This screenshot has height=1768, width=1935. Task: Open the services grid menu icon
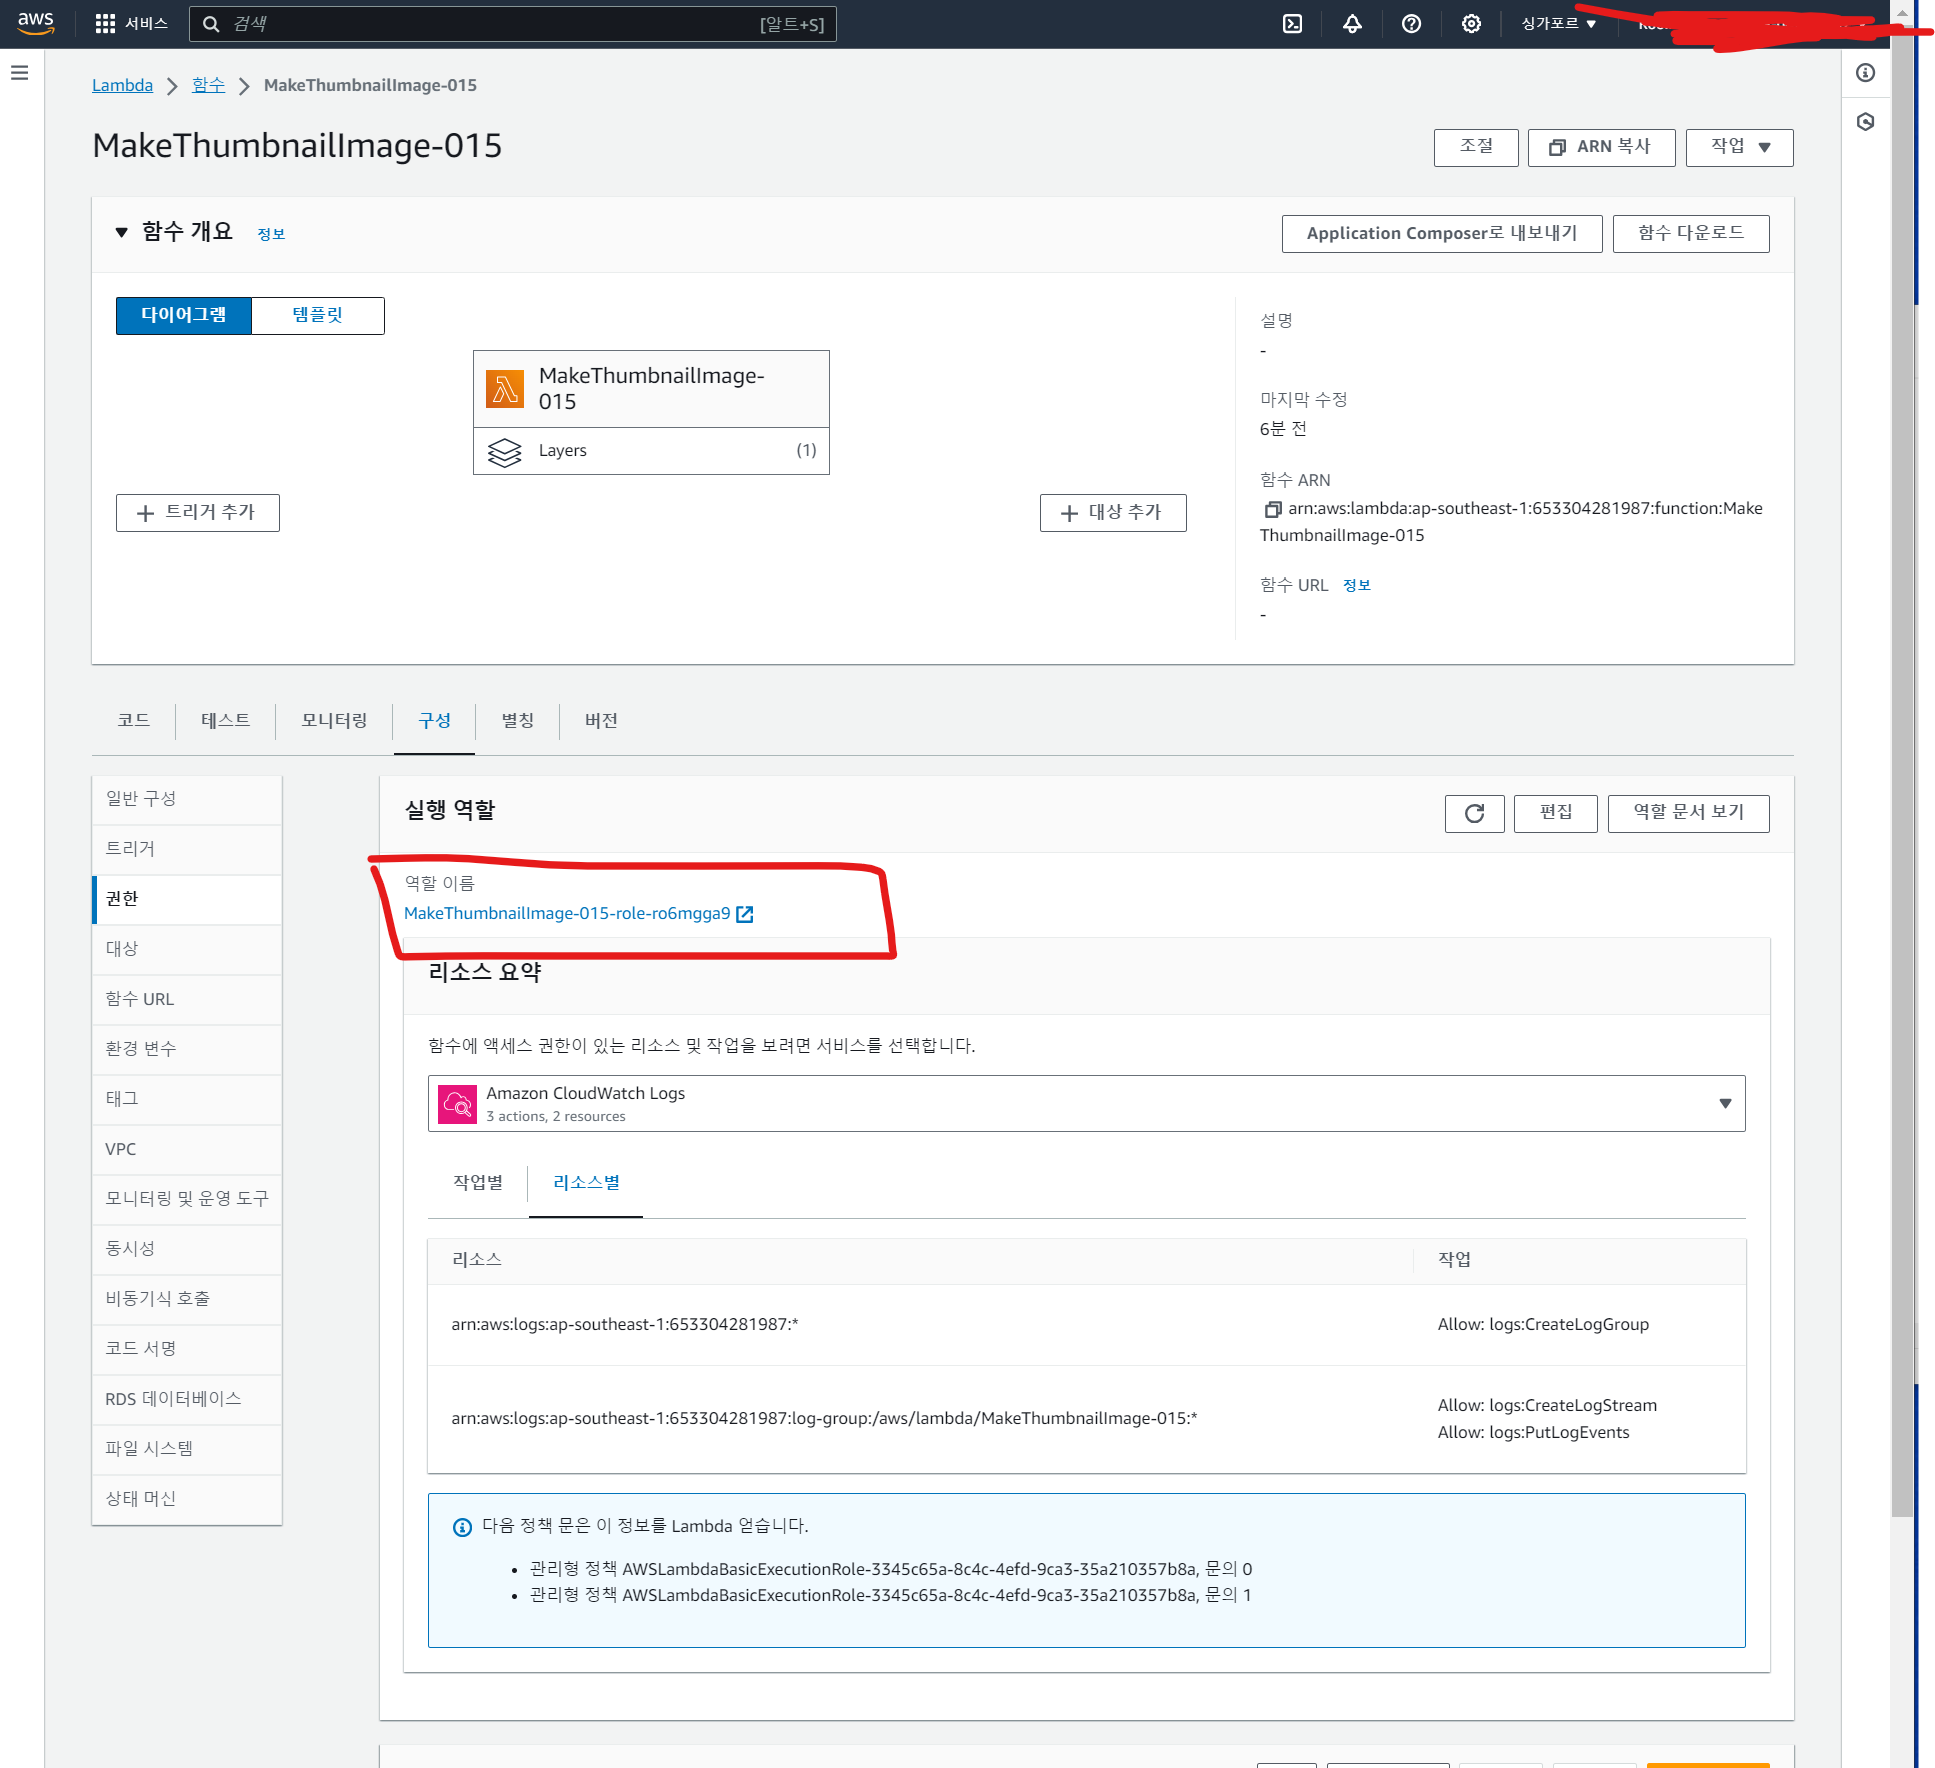pos(105,24)
